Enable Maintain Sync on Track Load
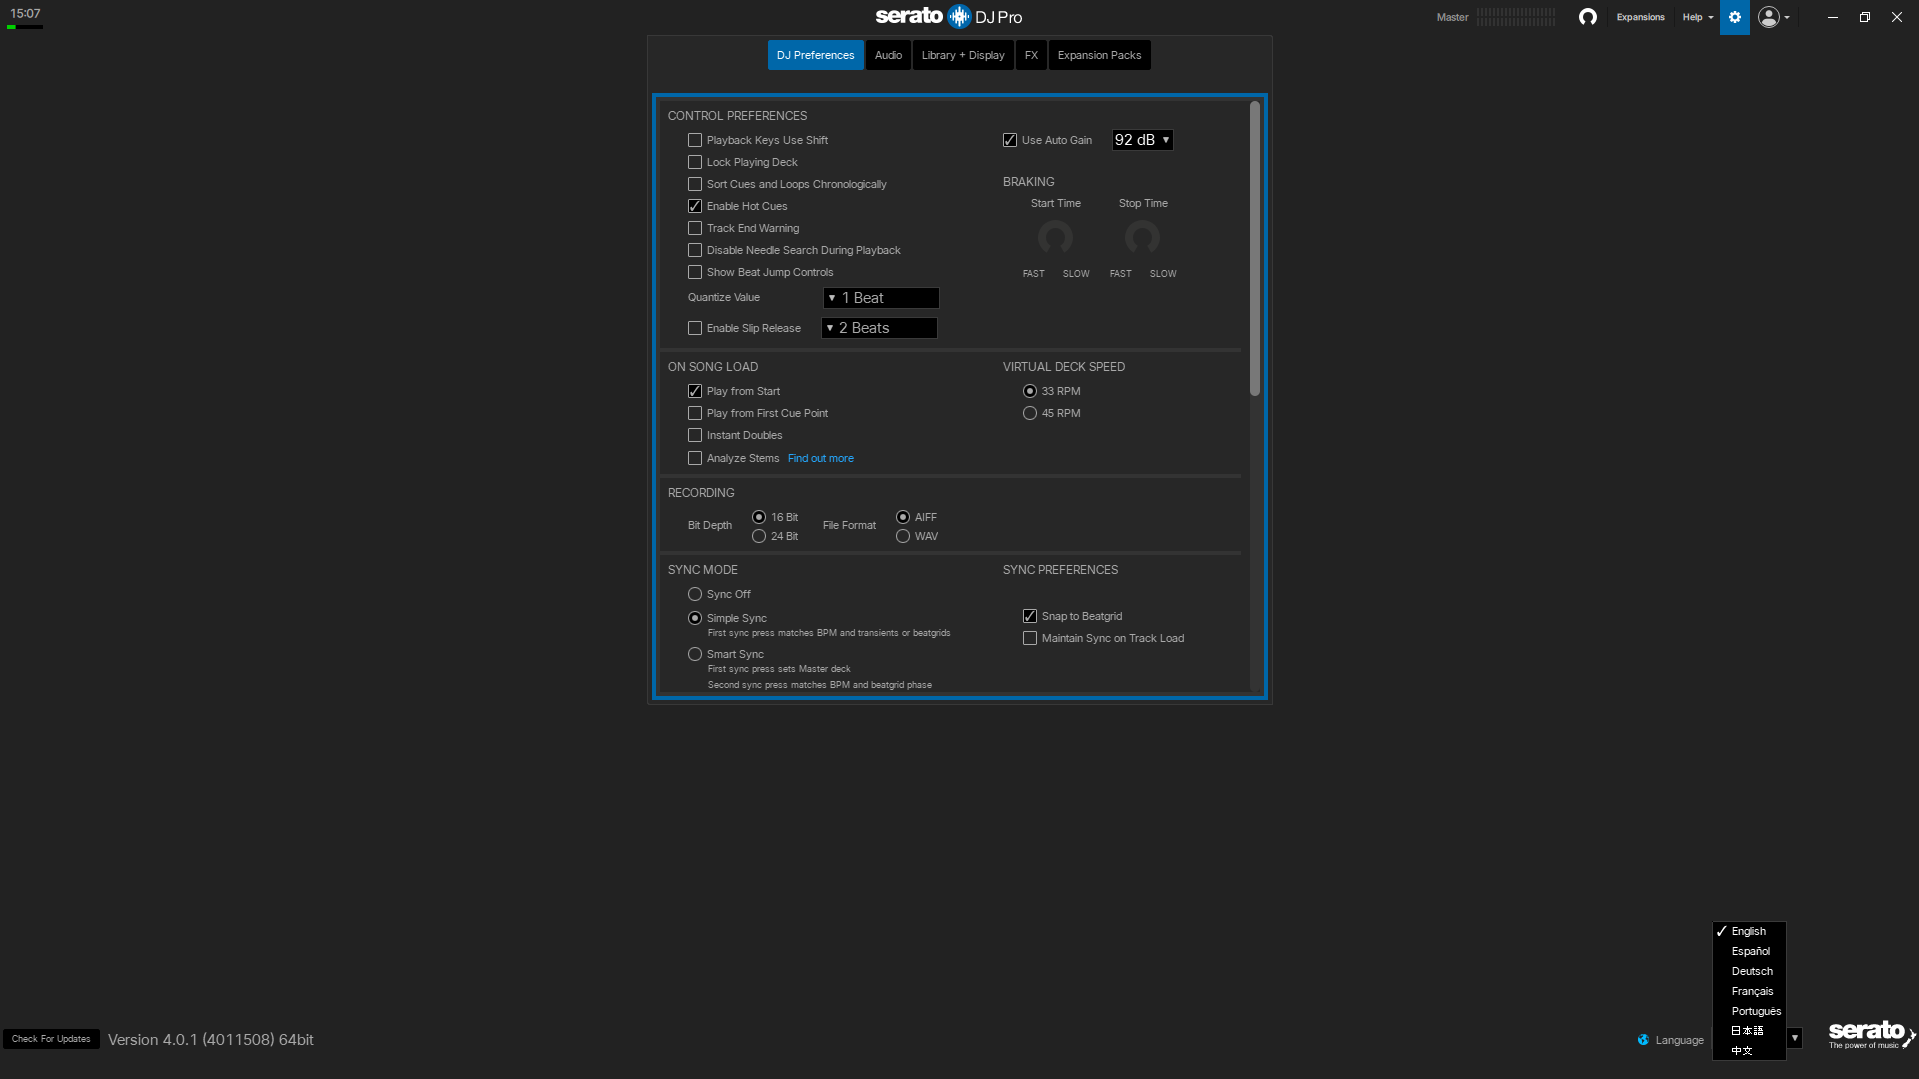The width and height of the screenshot is (1919, 1079). 1030,638
